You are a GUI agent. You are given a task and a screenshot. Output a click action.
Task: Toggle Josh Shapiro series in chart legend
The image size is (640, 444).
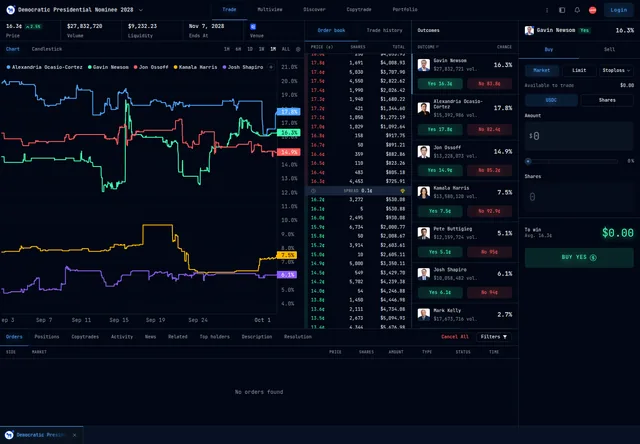242,67
